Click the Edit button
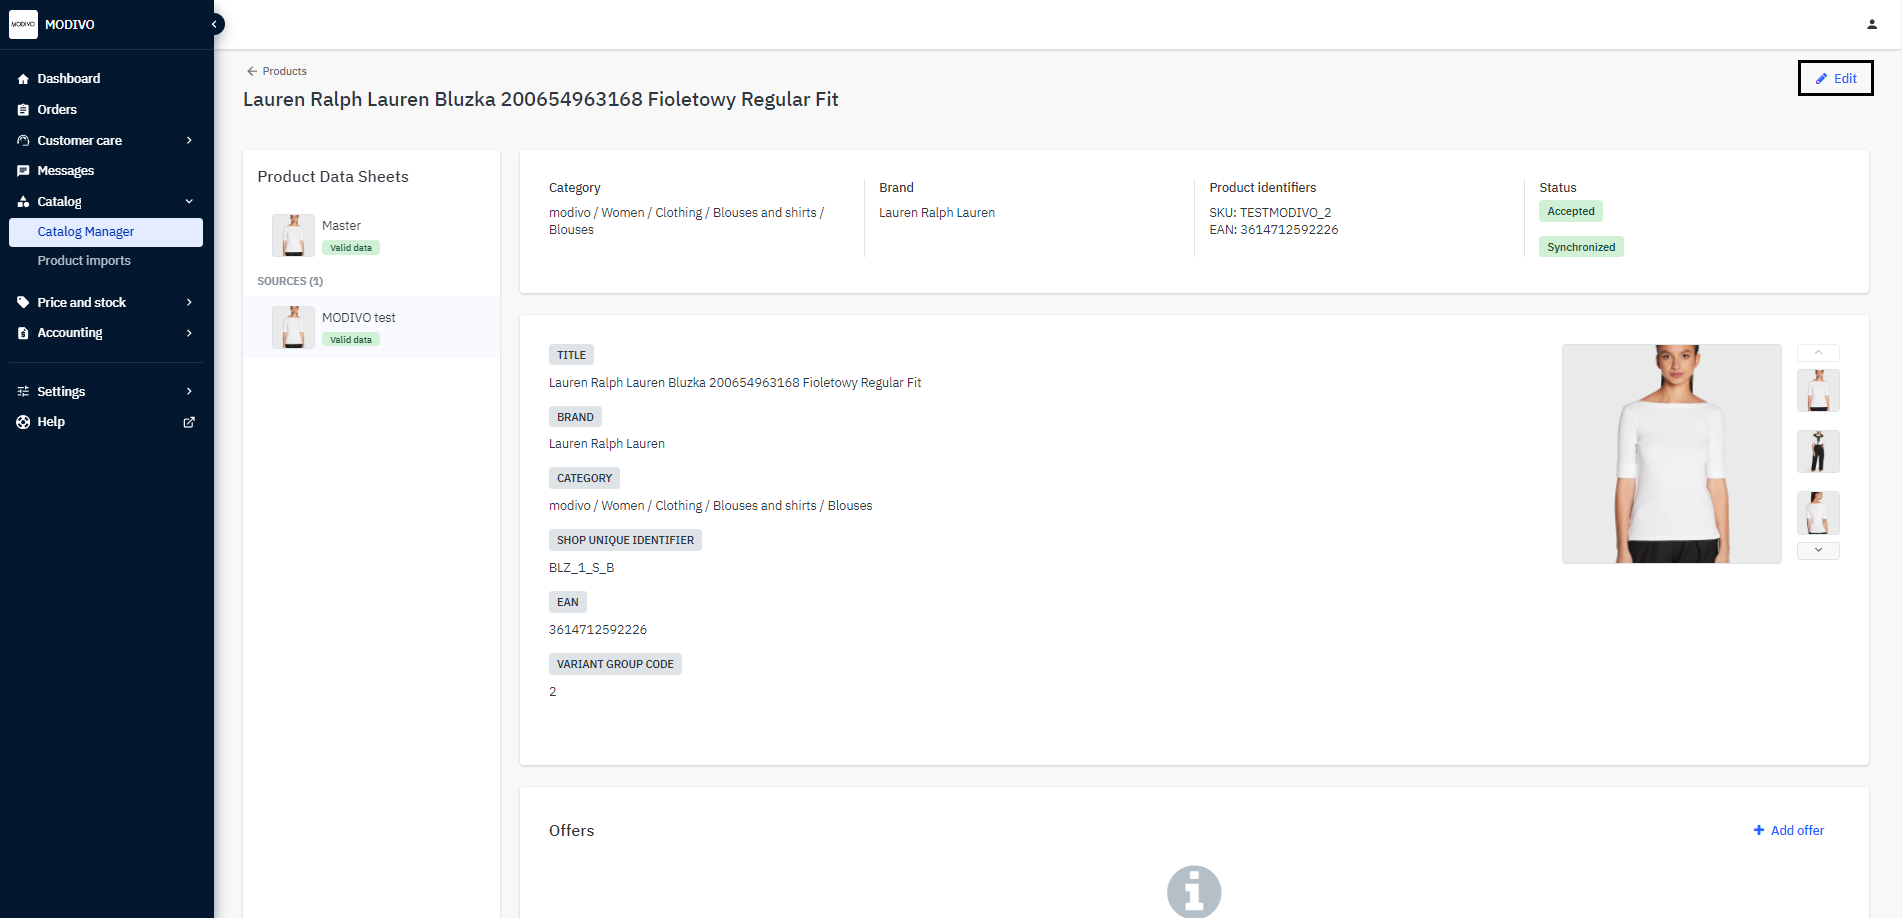This screenshot has height=918, width=1902. point(1835,79)
